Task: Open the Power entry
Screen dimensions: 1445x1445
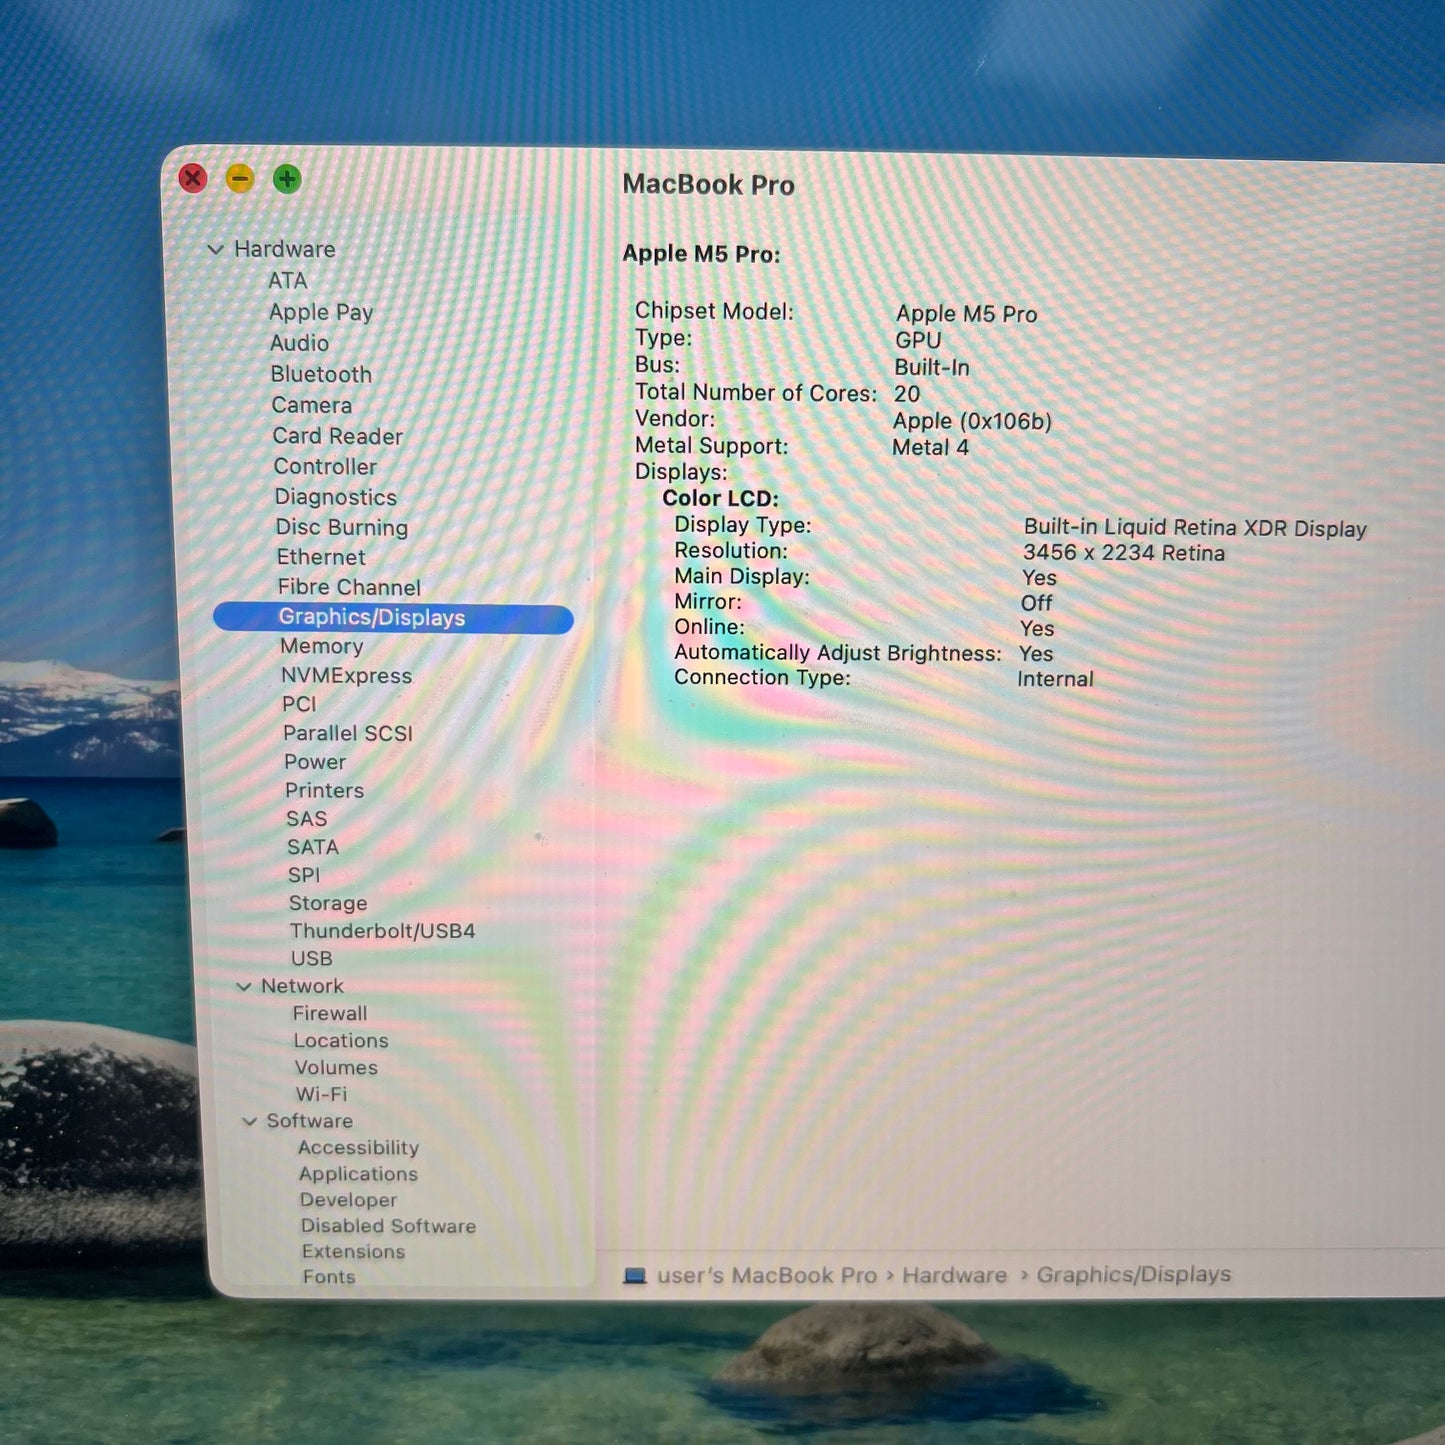Action: click(315, 762)
